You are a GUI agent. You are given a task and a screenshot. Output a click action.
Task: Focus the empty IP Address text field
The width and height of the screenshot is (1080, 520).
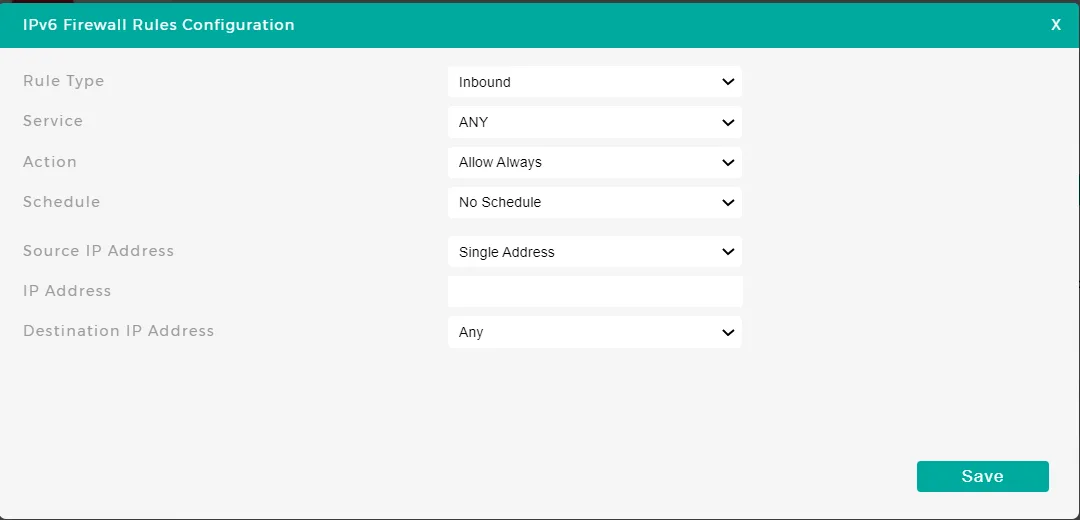(595, 292)
